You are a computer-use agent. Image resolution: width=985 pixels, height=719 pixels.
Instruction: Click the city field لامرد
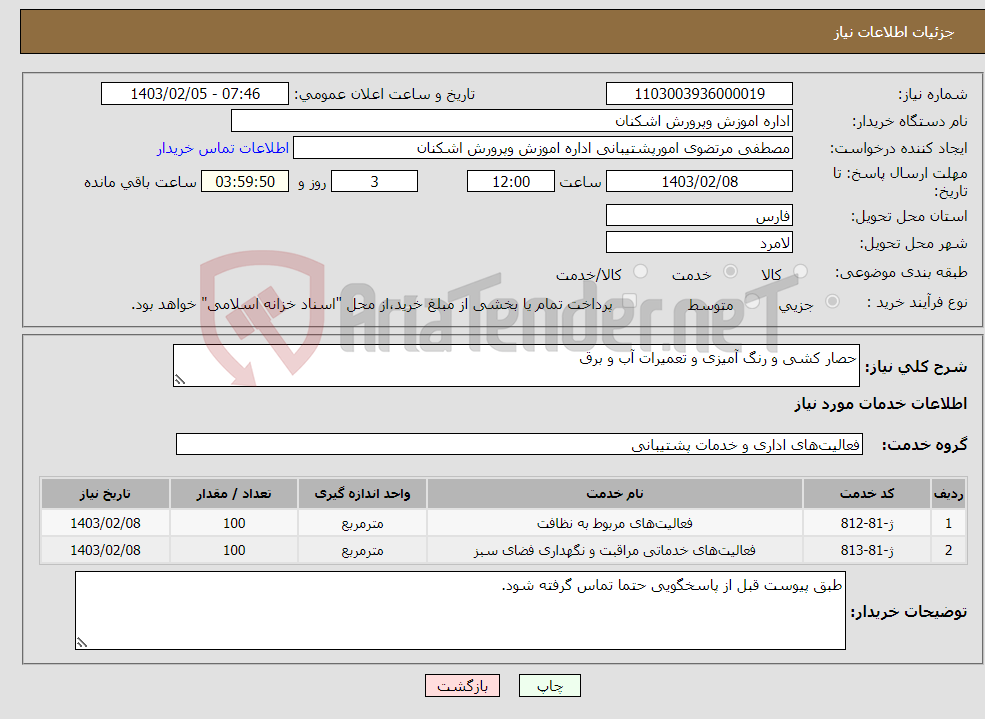[x=699, y=242]
